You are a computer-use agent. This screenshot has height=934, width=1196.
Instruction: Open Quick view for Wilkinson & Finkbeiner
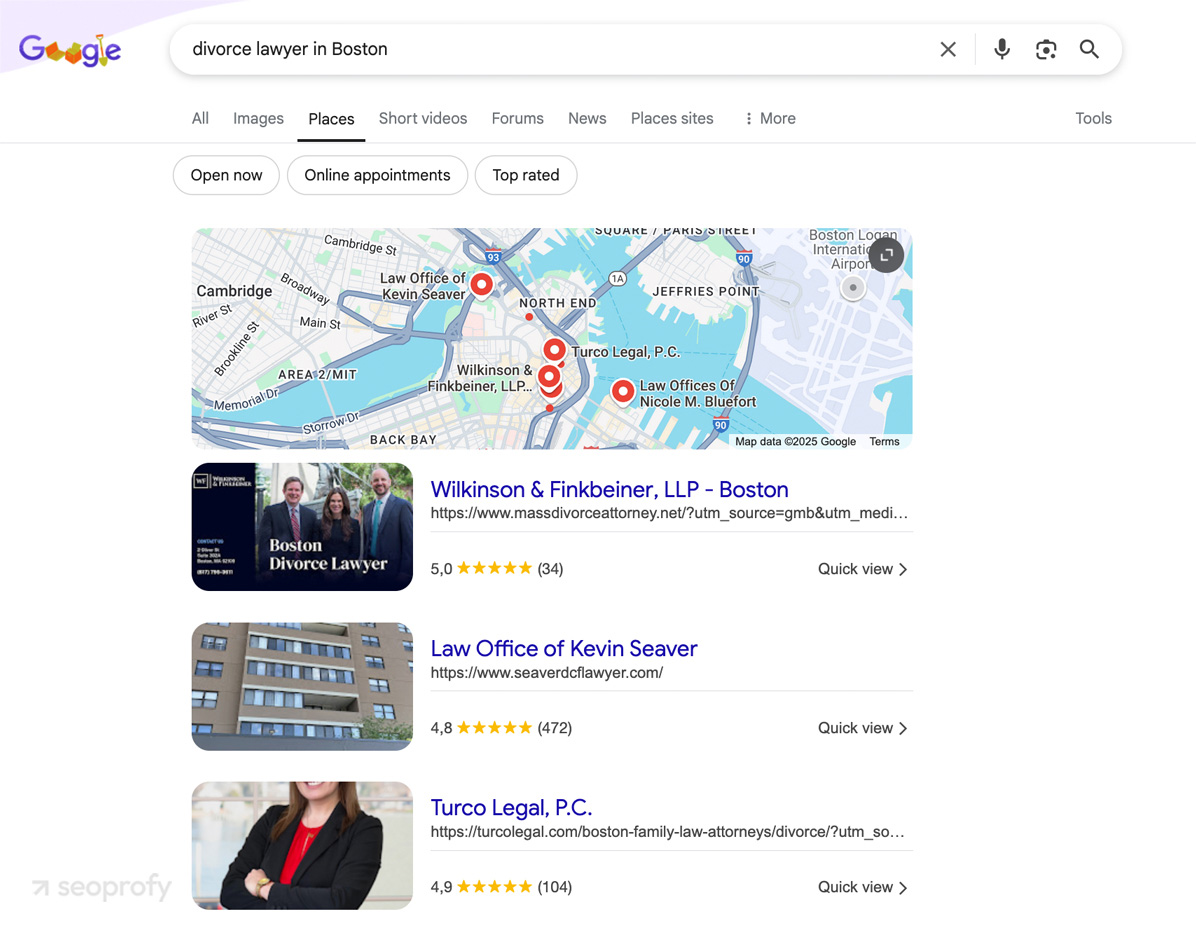pyautogui.click(x=863, y=570)
